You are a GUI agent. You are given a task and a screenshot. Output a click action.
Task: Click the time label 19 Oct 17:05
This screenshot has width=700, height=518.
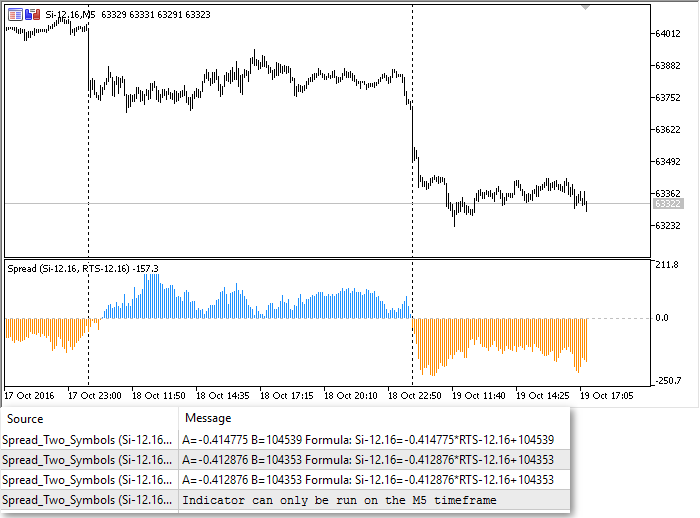click(x=607, y=396)
